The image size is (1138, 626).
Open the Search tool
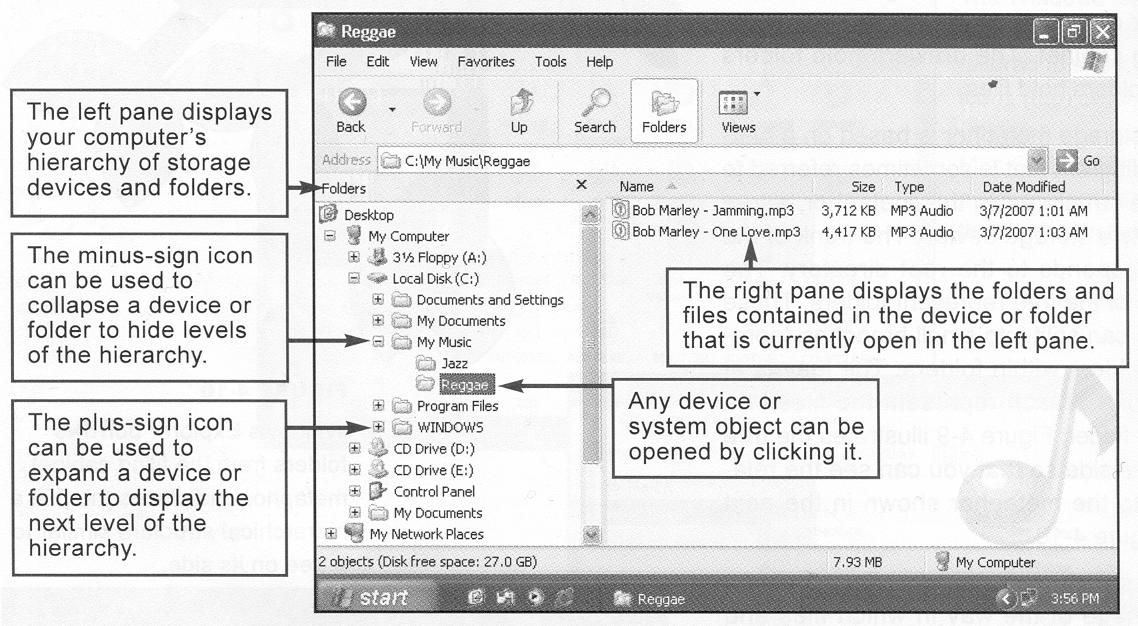click(x=594, y=111)
